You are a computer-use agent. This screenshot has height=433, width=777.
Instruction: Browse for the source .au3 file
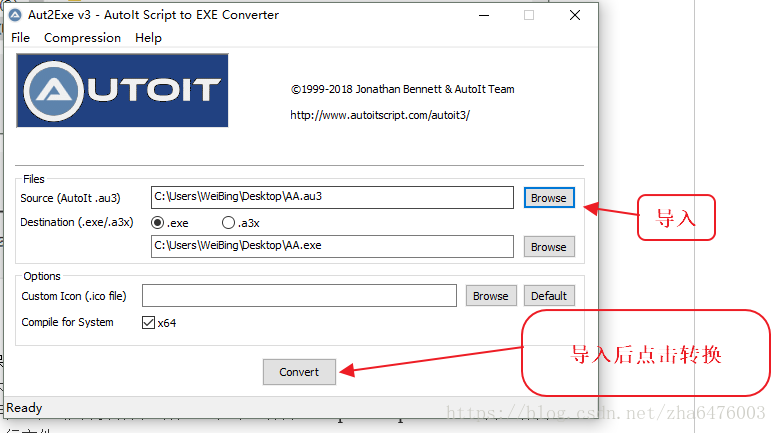click(549, 198)
